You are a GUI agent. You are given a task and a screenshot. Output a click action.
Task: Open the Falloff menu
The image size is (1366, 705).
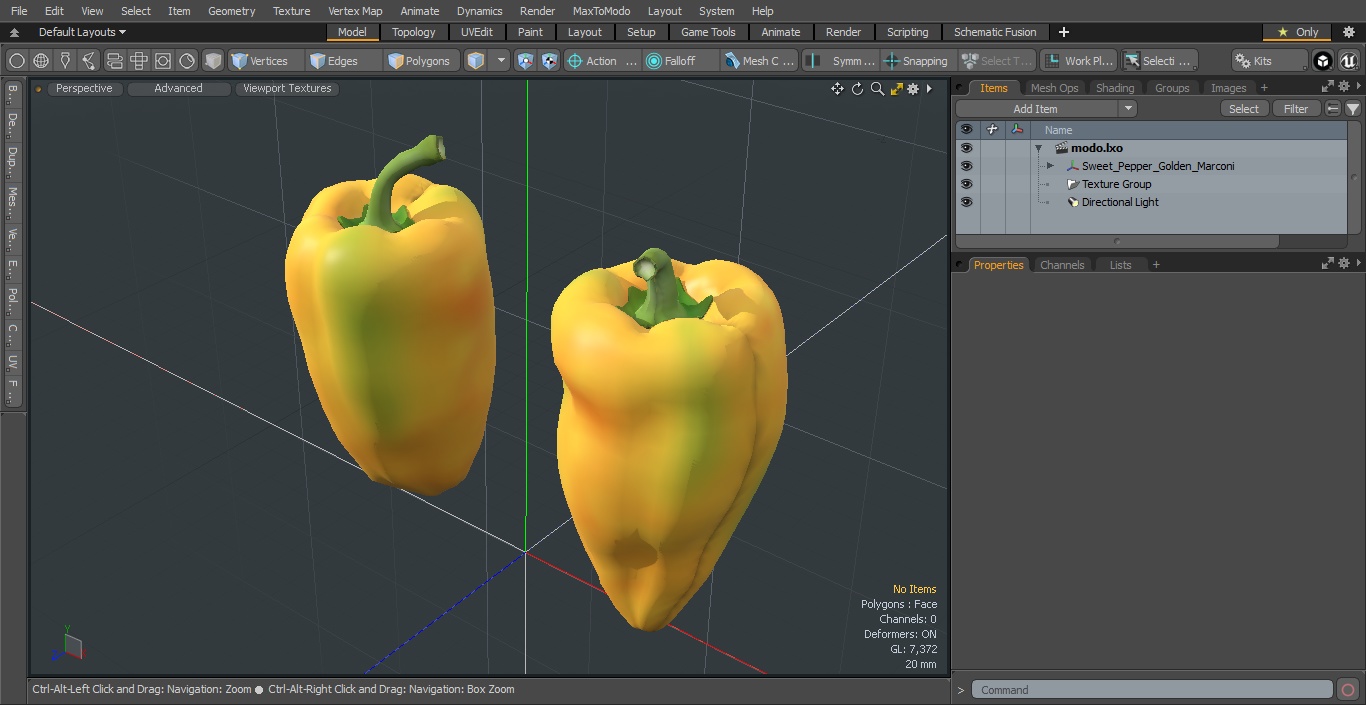[x=681, y=61]
